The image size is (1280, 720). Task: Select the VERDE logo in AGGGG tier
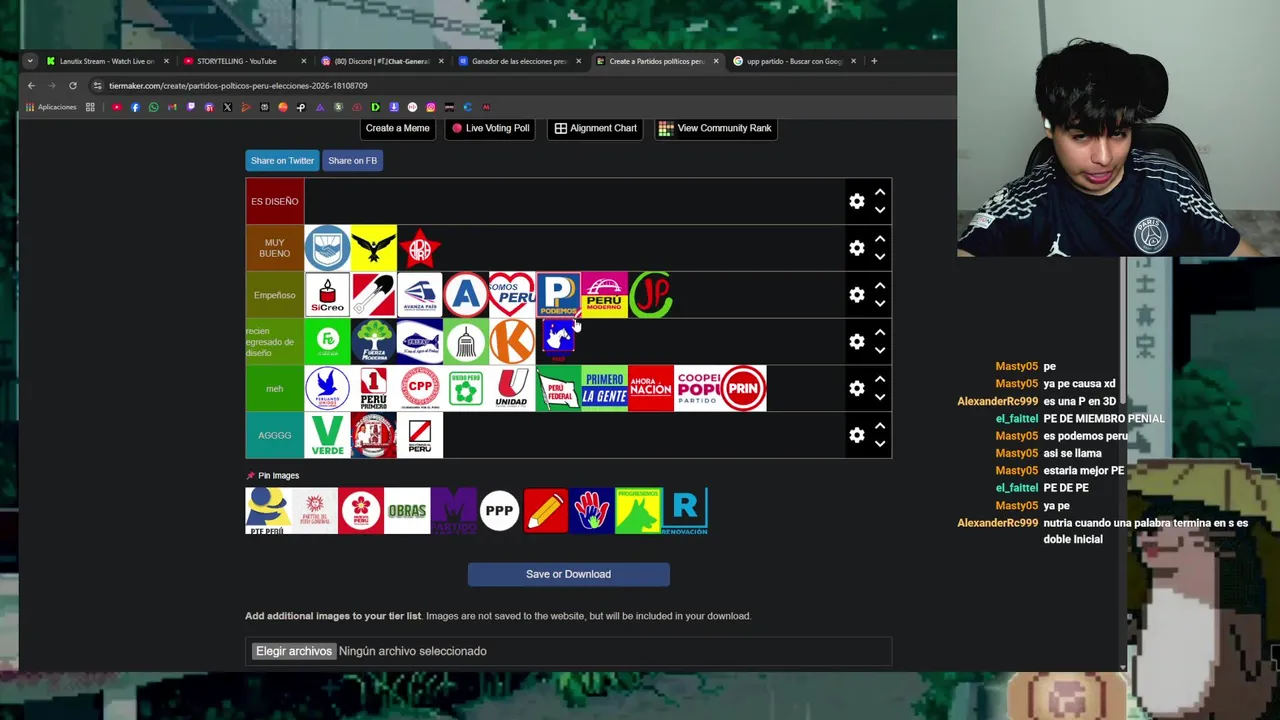click(327, 435)
